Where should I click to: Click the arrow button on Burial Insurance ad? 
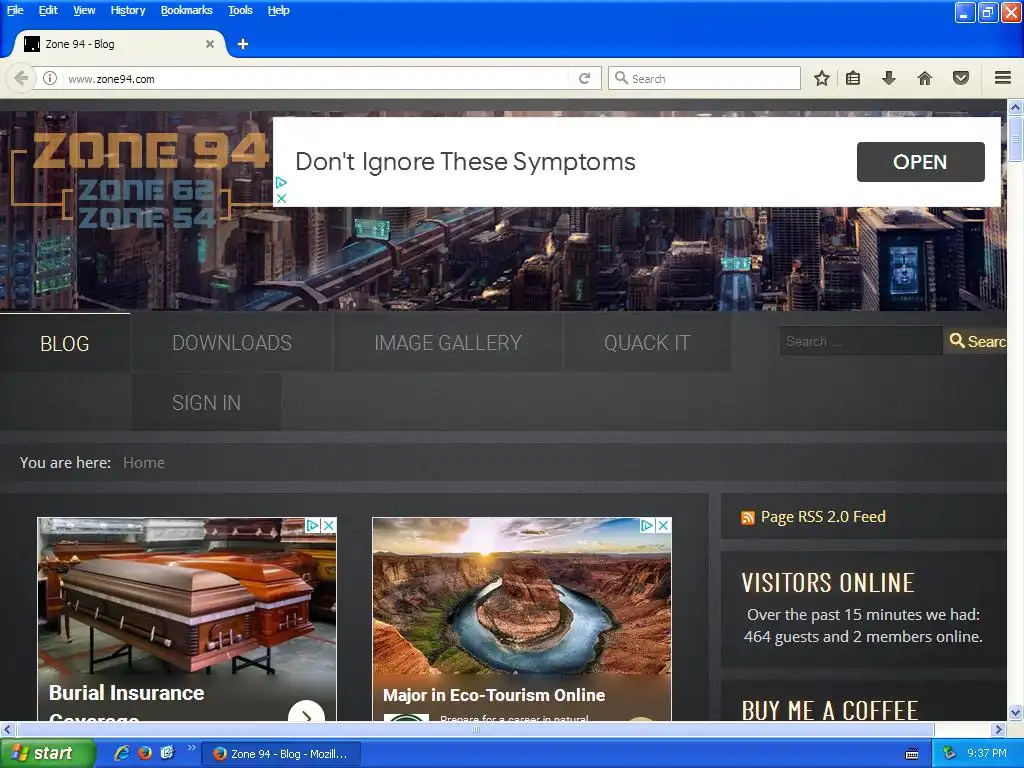pos(306,712)
